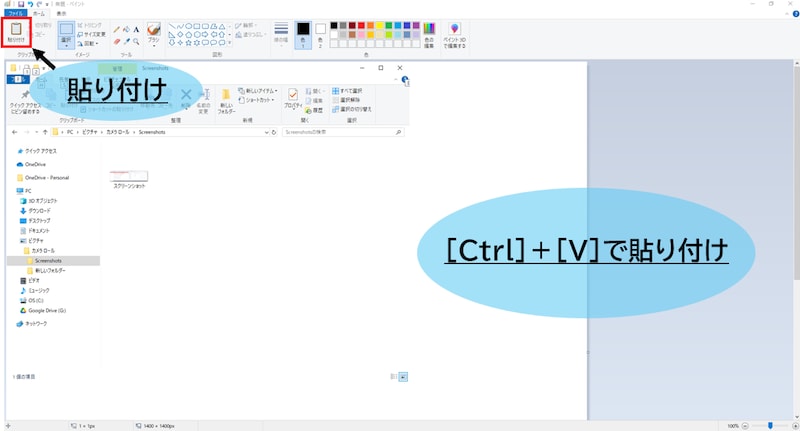This screenshot has width=800, height=431.
Task: Click the Explorer Back arrow
Action: (14, 132)
